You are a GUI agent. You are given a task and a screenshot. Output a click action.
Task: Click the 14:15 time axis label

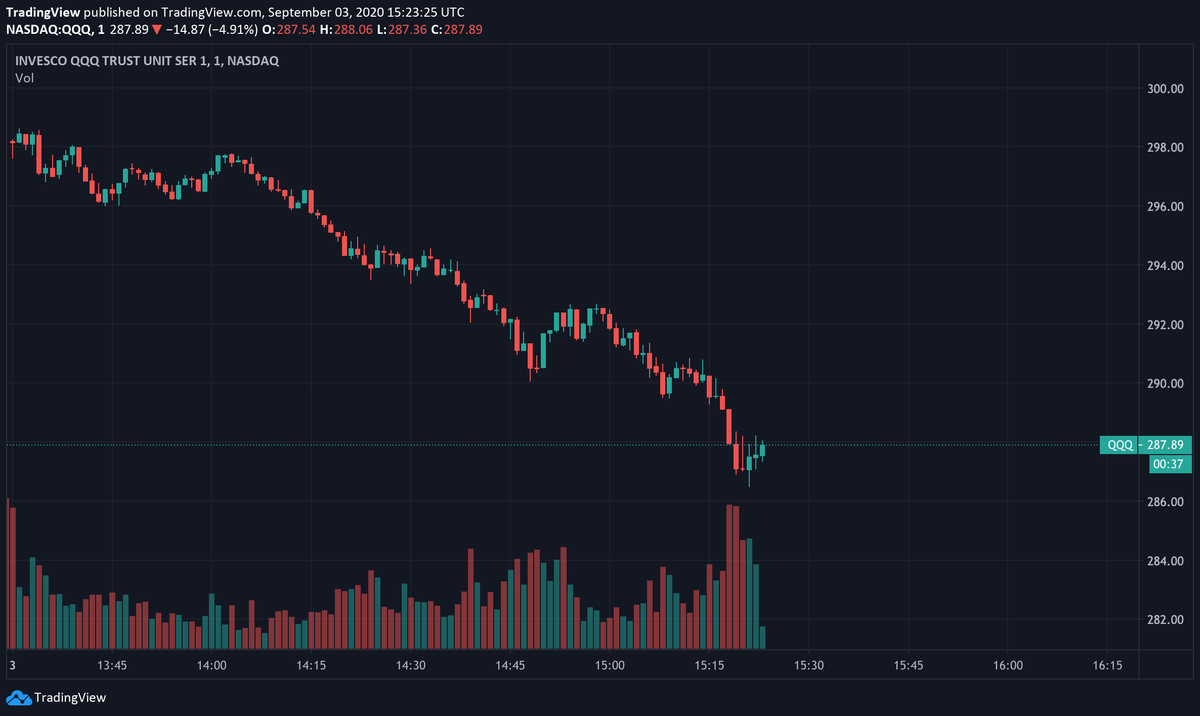[x=311, y=665]
